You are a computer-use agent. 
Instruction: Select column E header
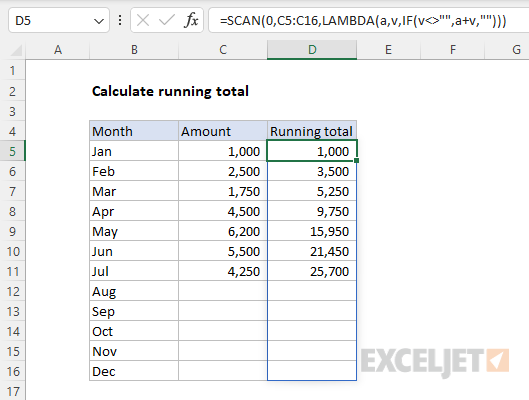click(x=388, y=50)
